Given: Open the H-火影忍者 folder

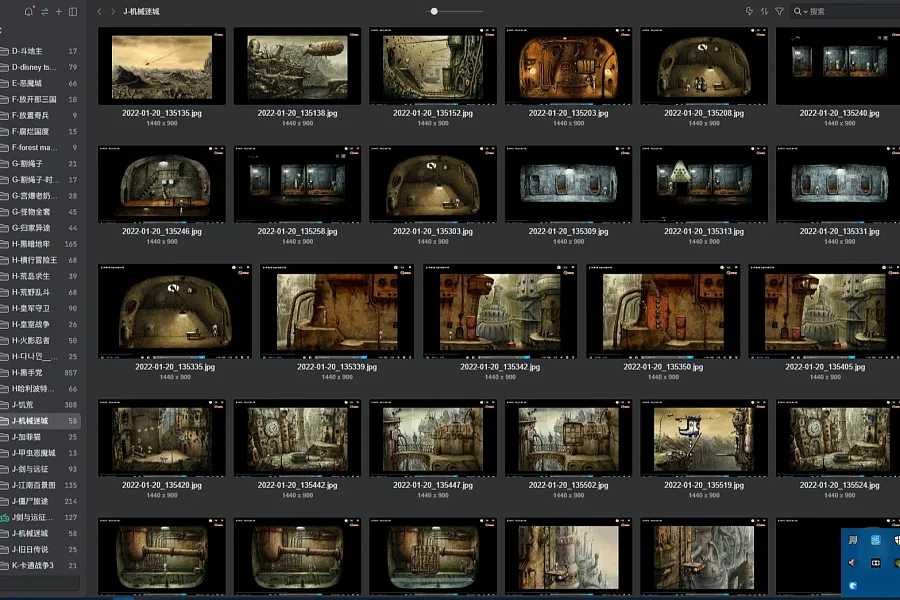Looking at the screenshot, I should point(40,340).
